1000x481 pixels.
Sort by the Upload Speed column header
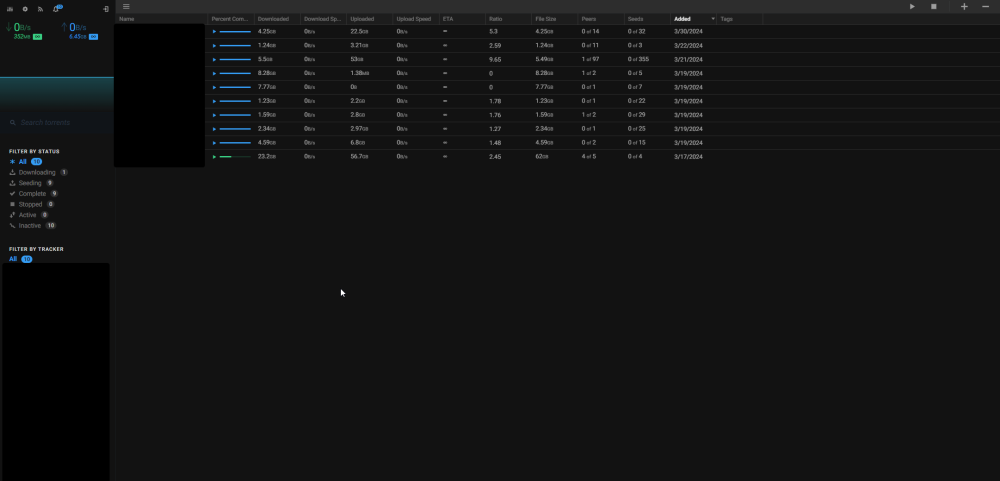[416, 19]
